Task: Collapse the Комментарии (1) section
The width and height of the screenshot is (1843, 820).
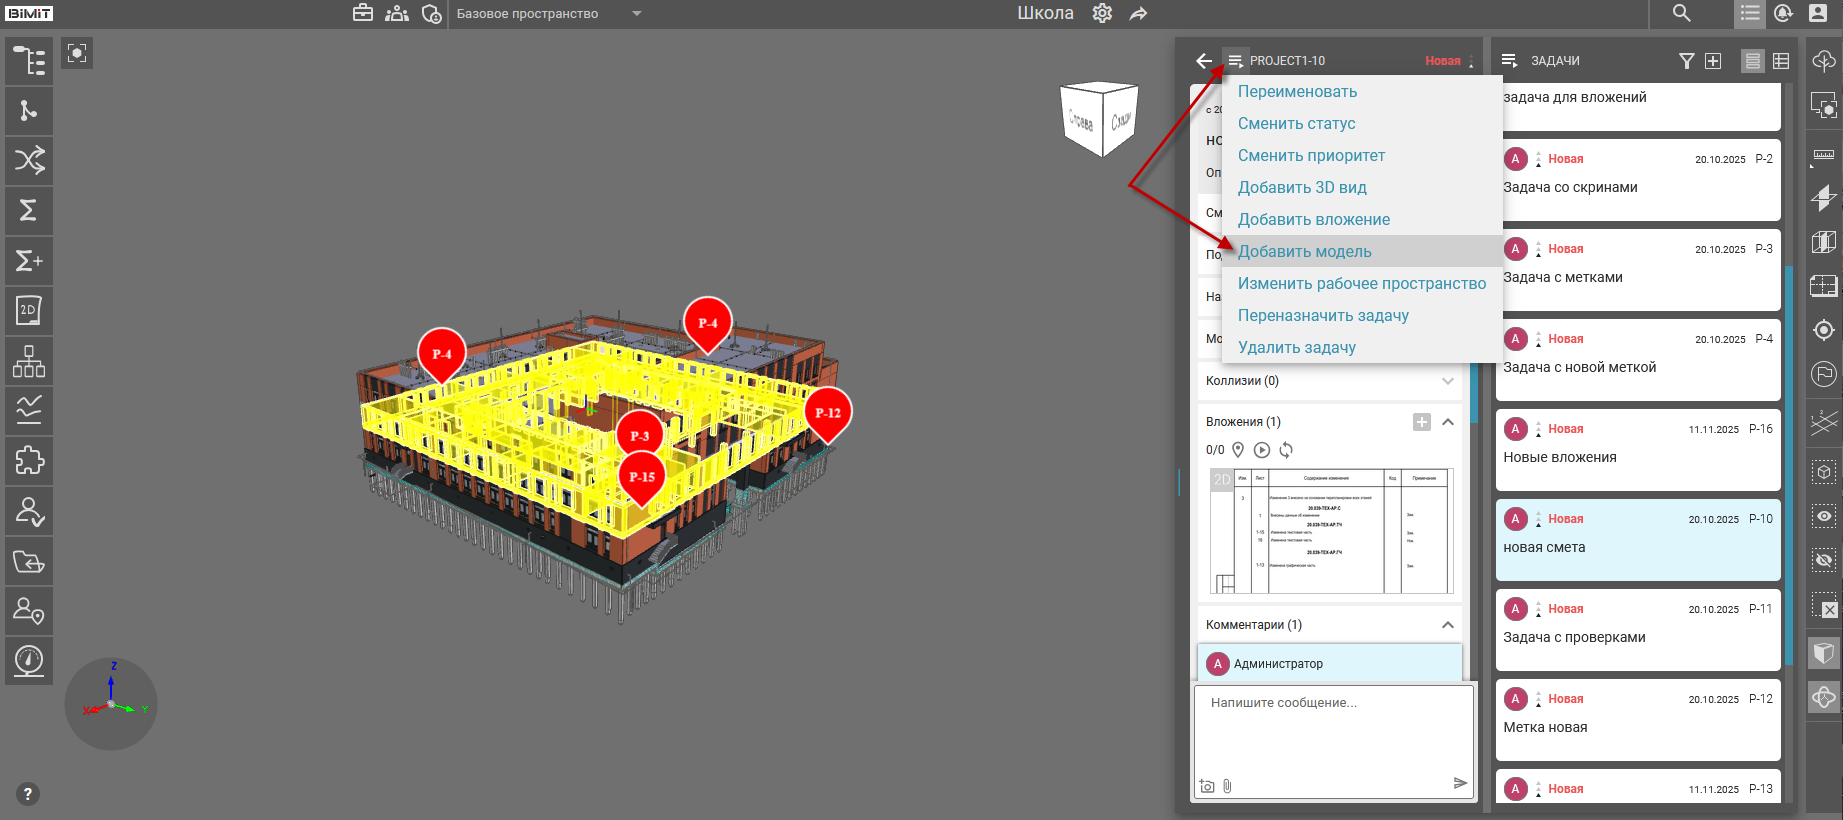Action: pos(1447,625)
